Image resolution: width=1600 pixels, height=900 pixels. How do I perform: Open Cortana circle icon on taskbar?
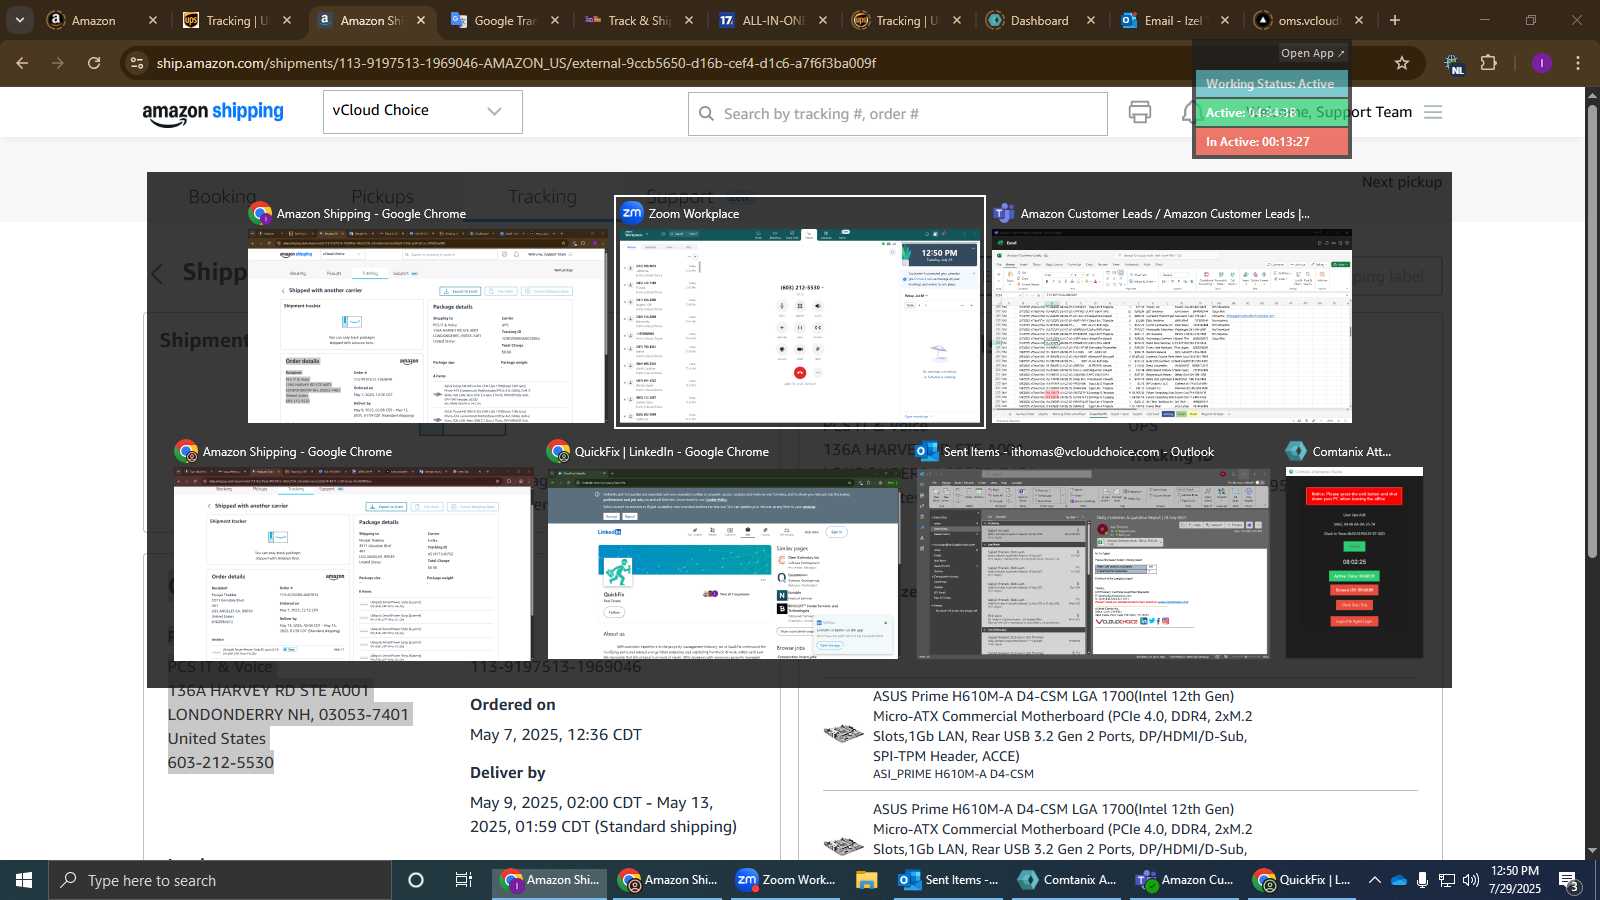[416, 880]
